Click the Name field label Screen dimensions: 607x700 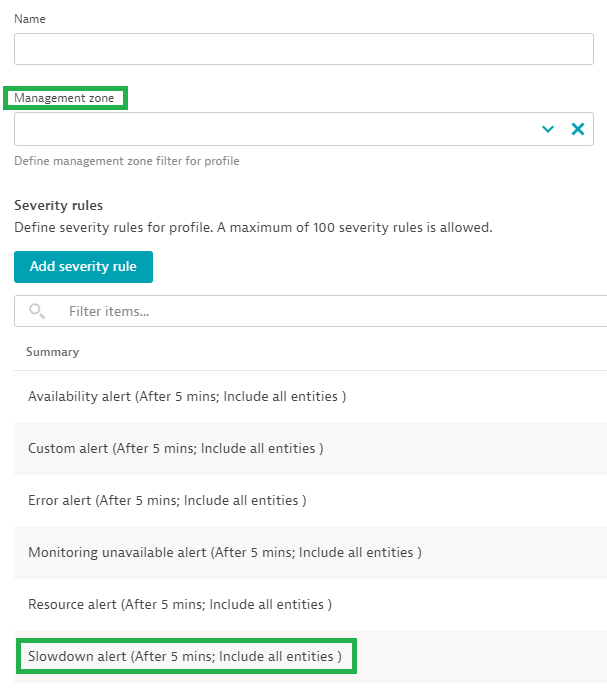pos(30,19)
